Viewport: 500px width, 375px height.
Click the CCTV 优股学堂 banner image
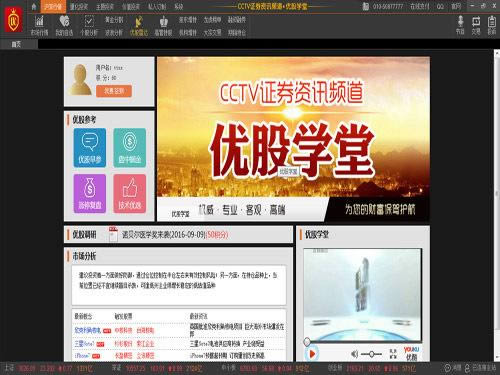(293, 139)
